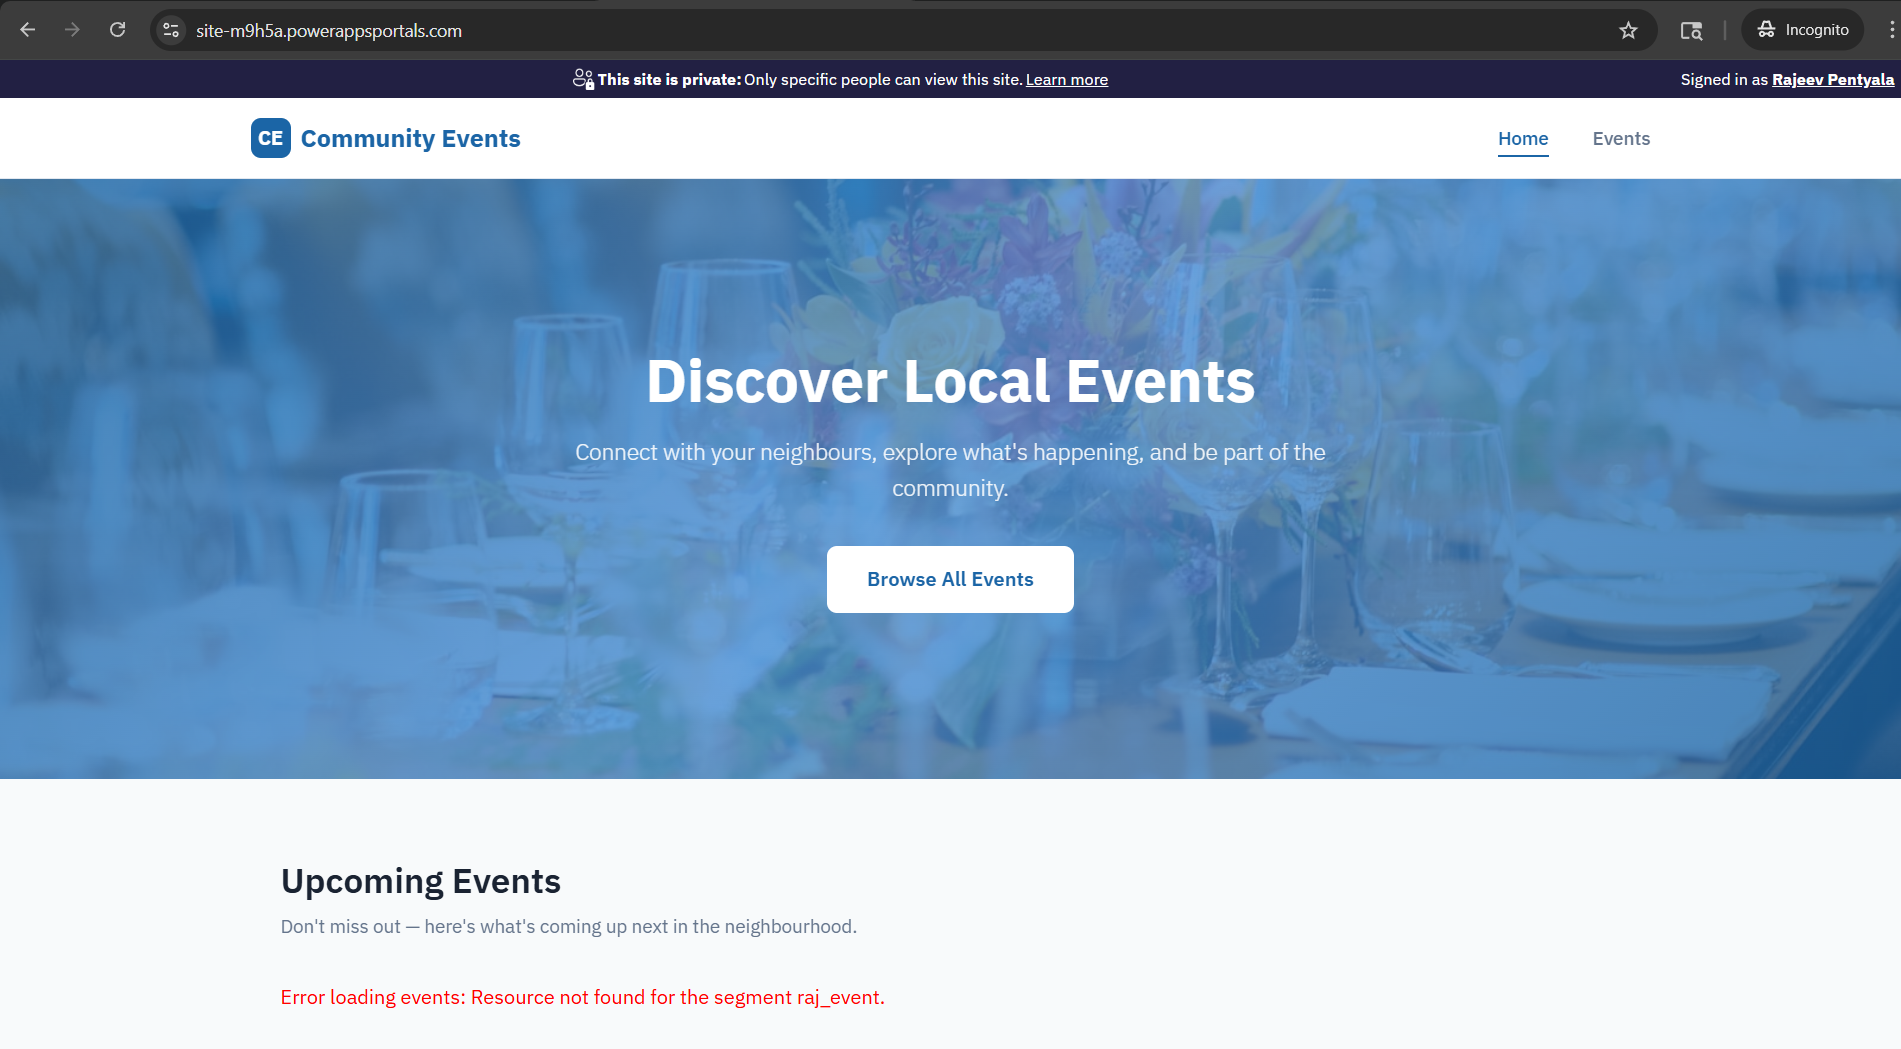Reload the current page

pos(117,30)
